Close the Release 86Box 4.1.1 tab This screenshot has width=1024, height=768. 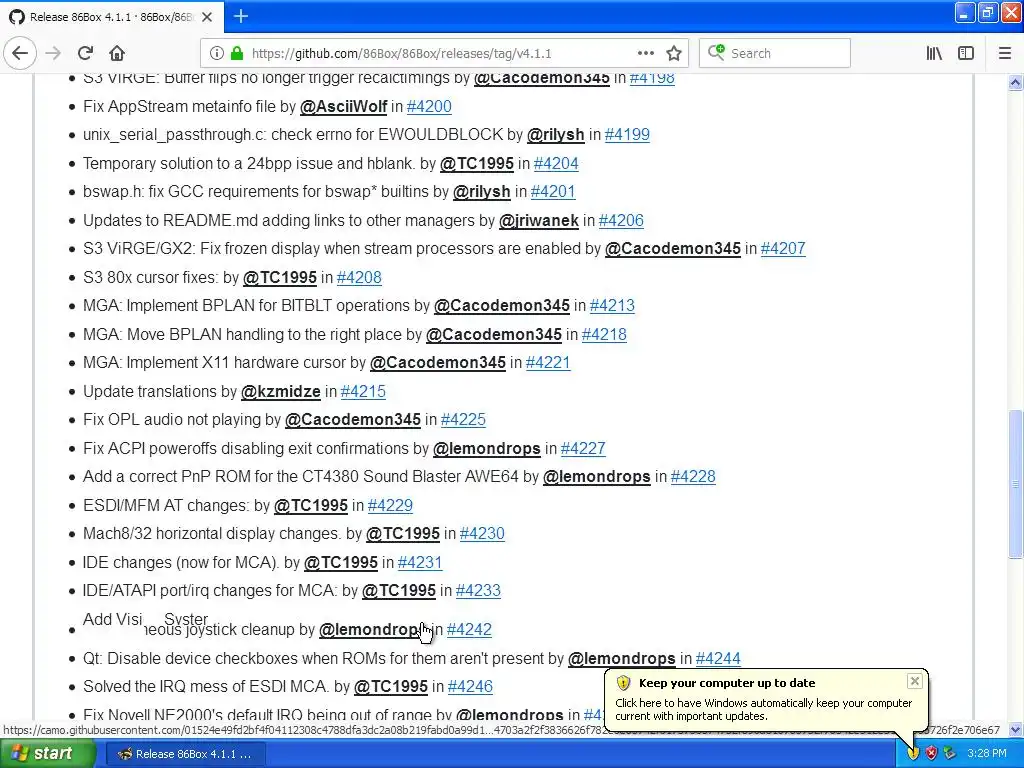click(207, 17)
